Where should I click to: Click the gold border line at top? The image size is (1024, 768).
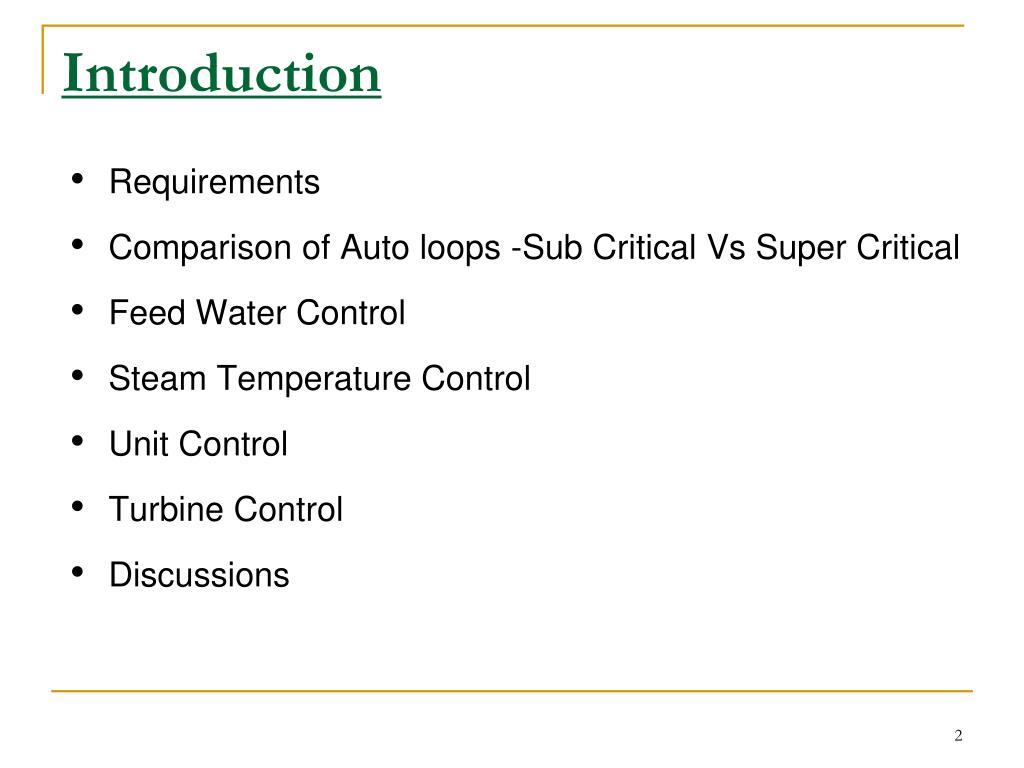pyautogui.click(x=503, y=26)
